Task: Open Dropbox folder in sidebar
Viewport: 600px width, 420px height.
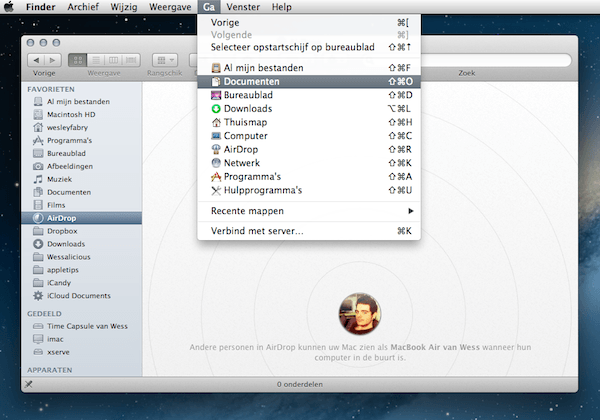Action: (x=82, y=231)
